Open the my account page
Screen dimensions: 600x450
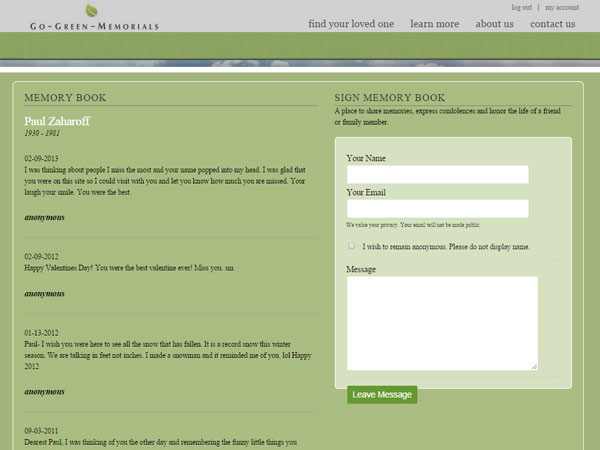[x=561, y=7]
